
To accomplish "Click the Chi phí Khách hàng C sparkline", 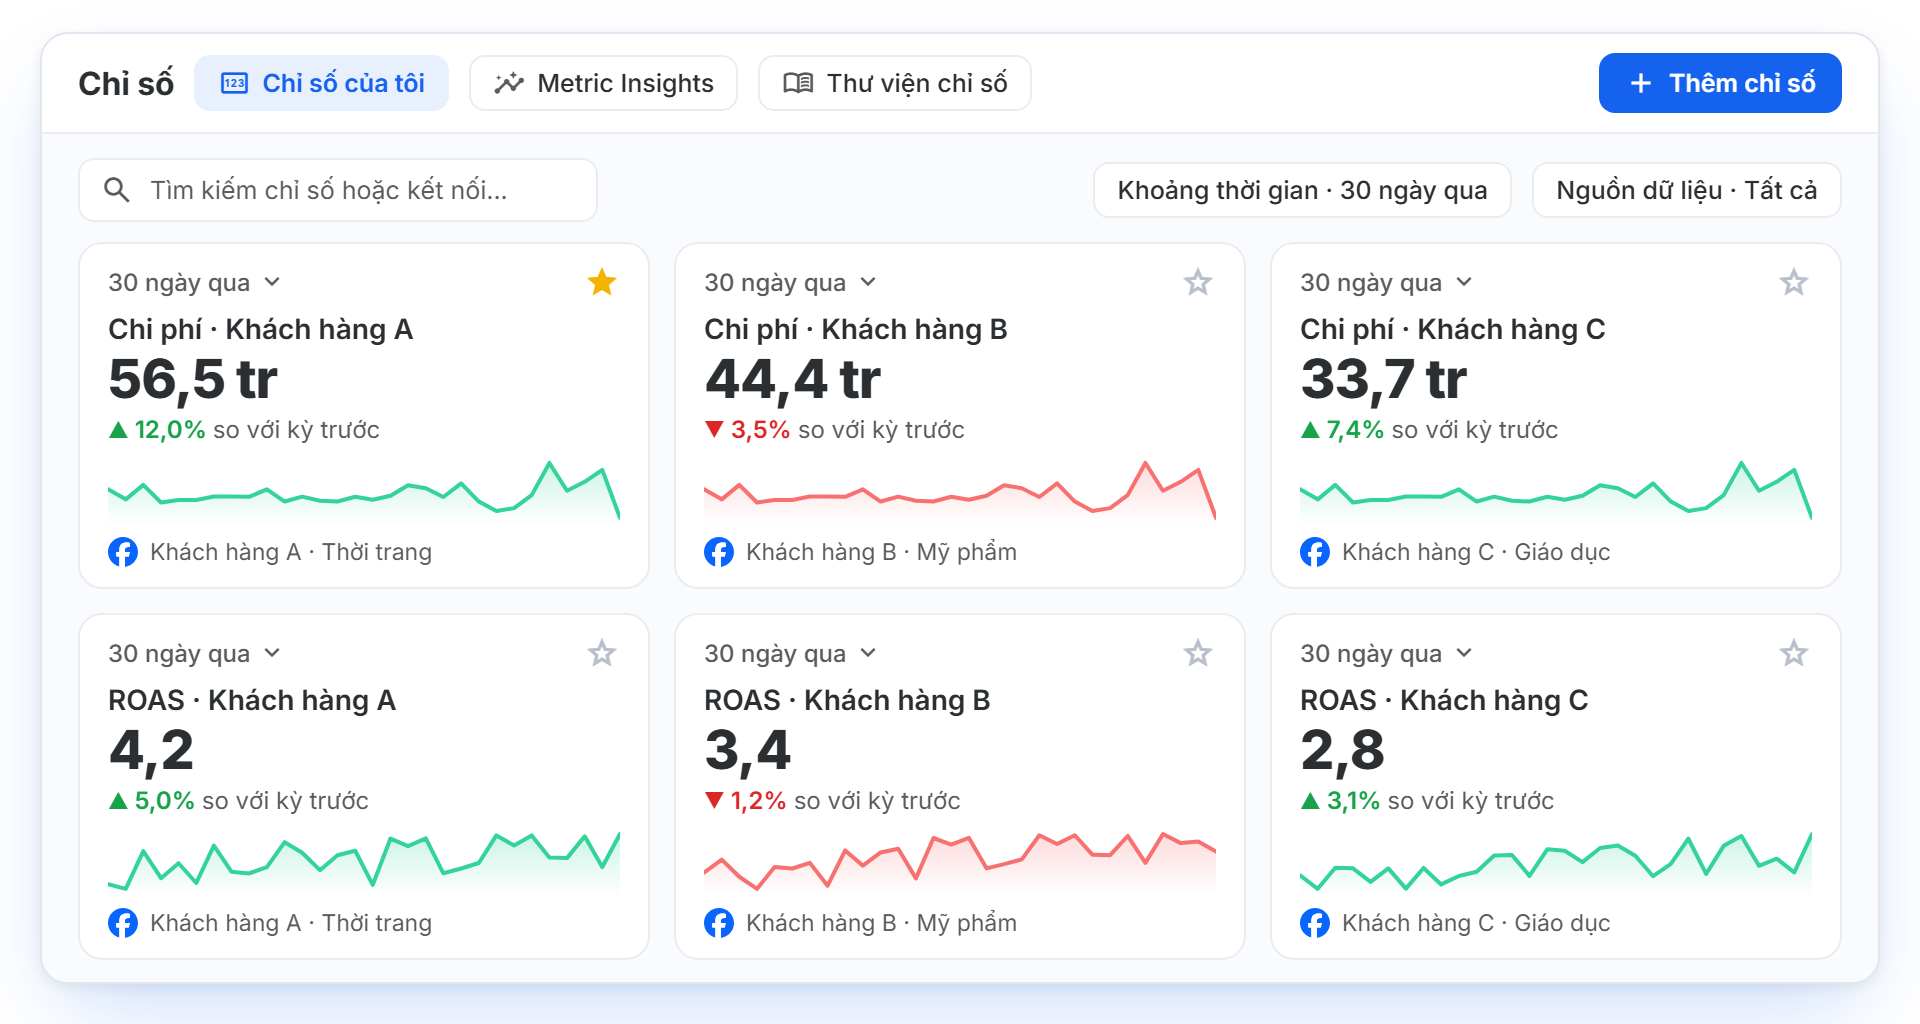I will pos(1556,490).
